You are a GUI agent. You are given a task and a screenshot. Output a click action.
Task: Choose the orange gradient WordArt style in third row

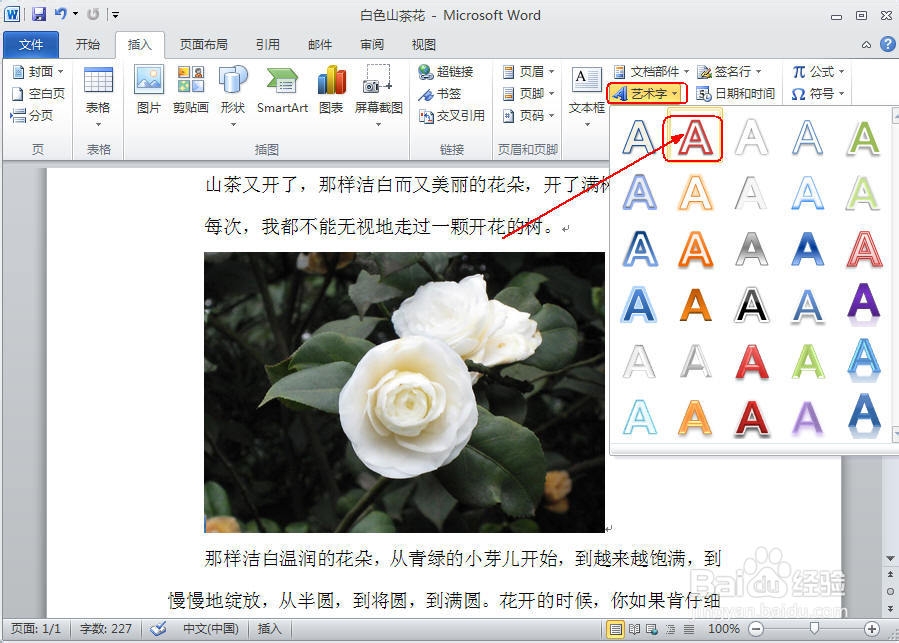(695, 249)
